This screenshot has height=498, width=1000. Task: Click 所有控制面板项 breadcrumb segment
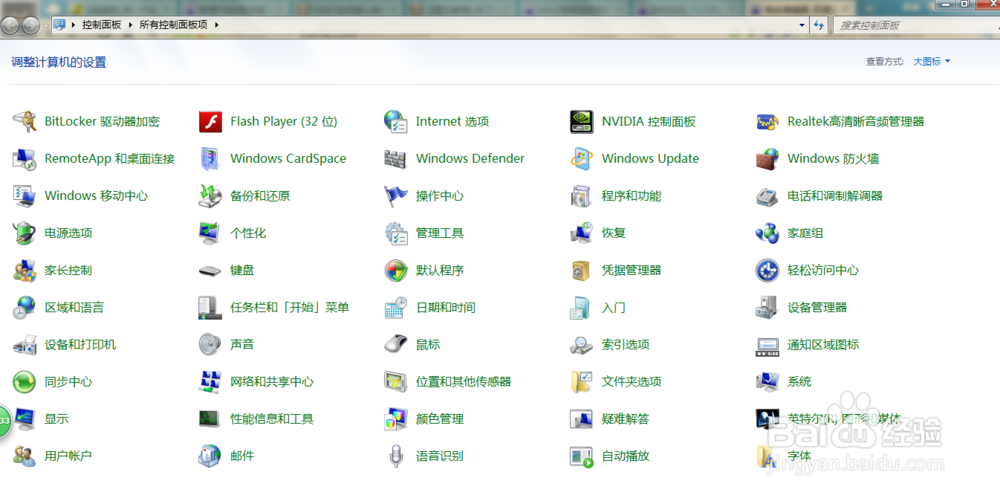[173, 25]
